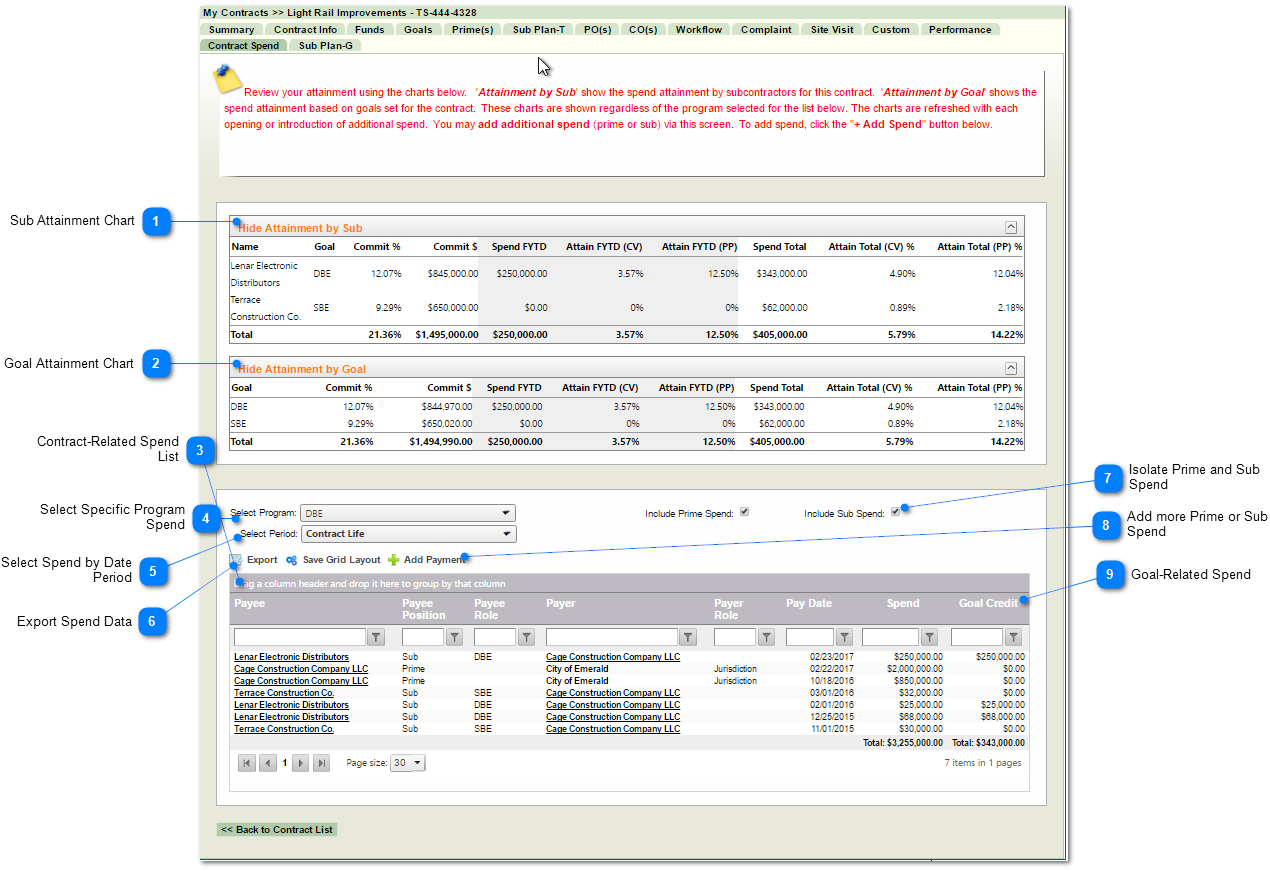Open the Select Period dropdown
1270x871 pixels.
408,534
